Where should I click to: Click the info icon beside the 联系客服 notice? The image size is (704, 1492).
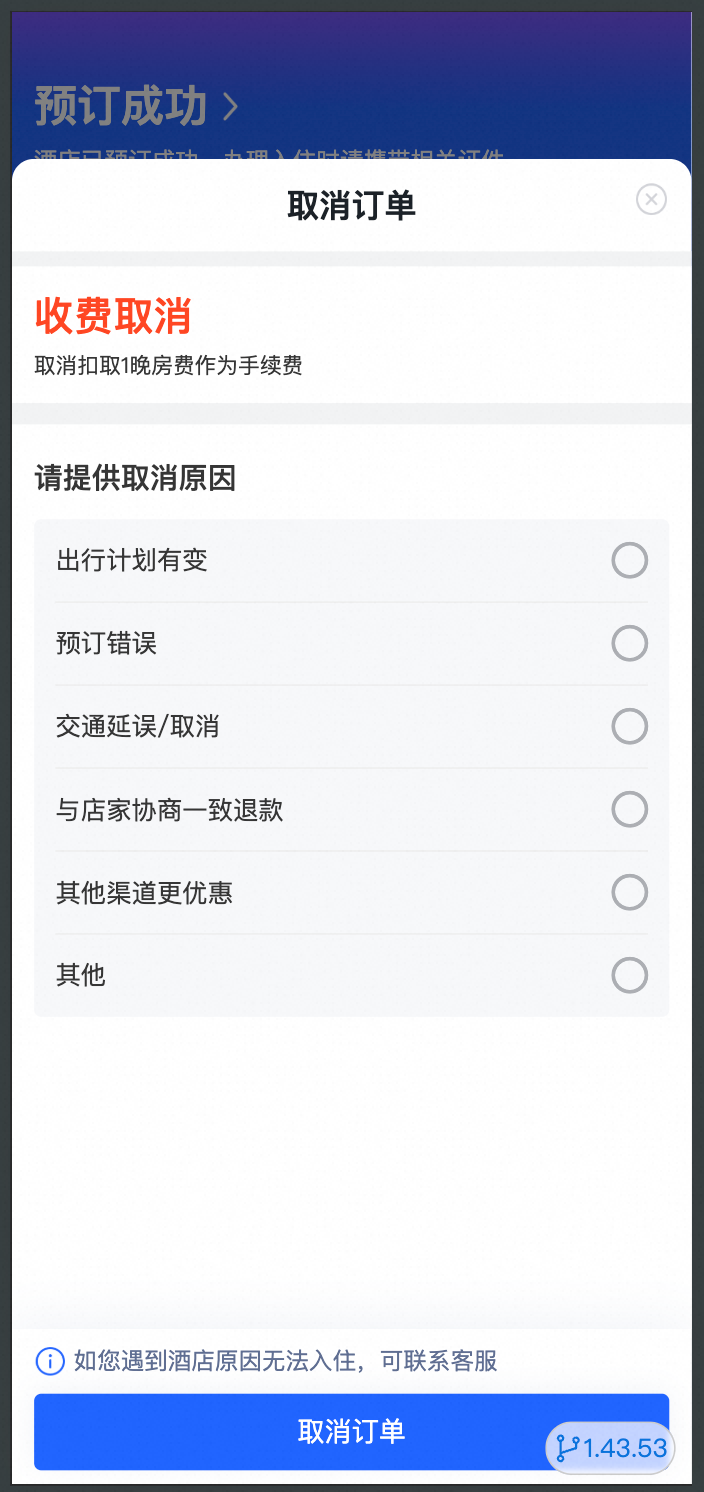click(x=49, y=1361)
